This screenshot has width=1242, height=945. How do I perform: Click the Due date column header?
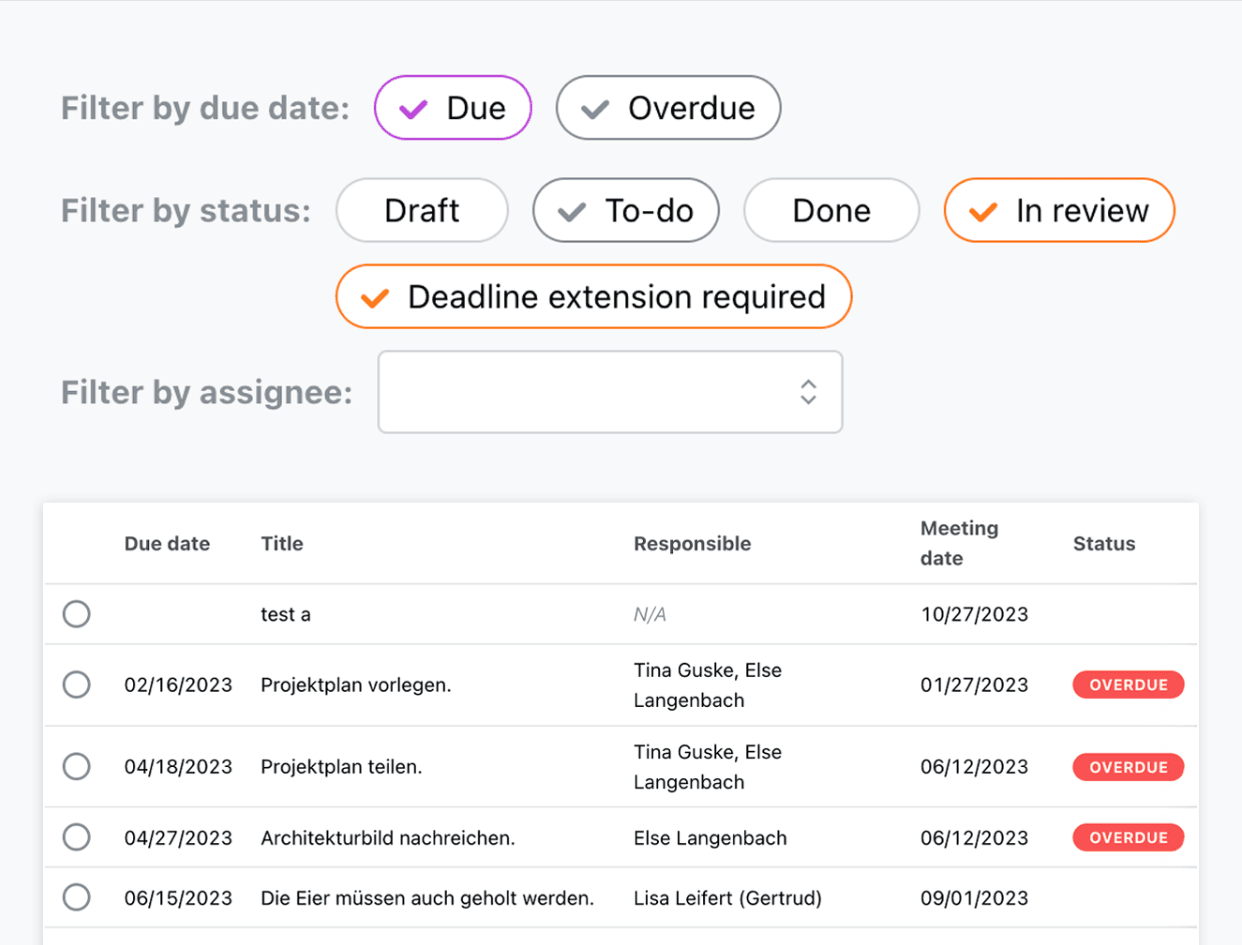click(167, 544)
